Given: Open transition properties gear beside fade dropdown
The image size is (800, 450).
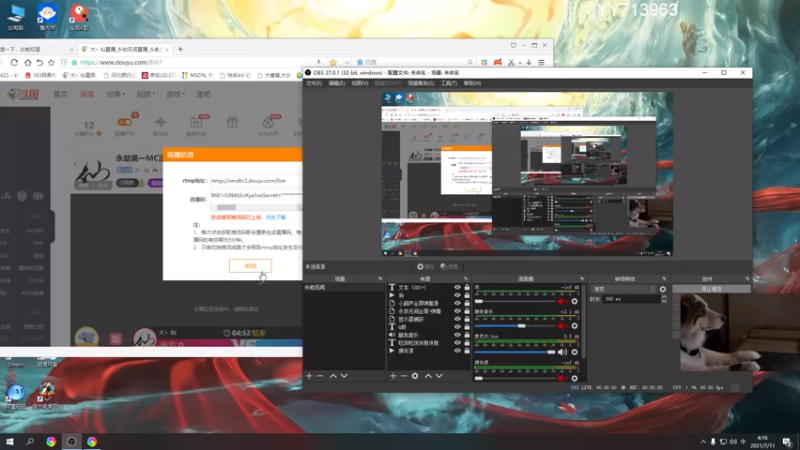Looking at the screenshot, I should pos(663,289).
